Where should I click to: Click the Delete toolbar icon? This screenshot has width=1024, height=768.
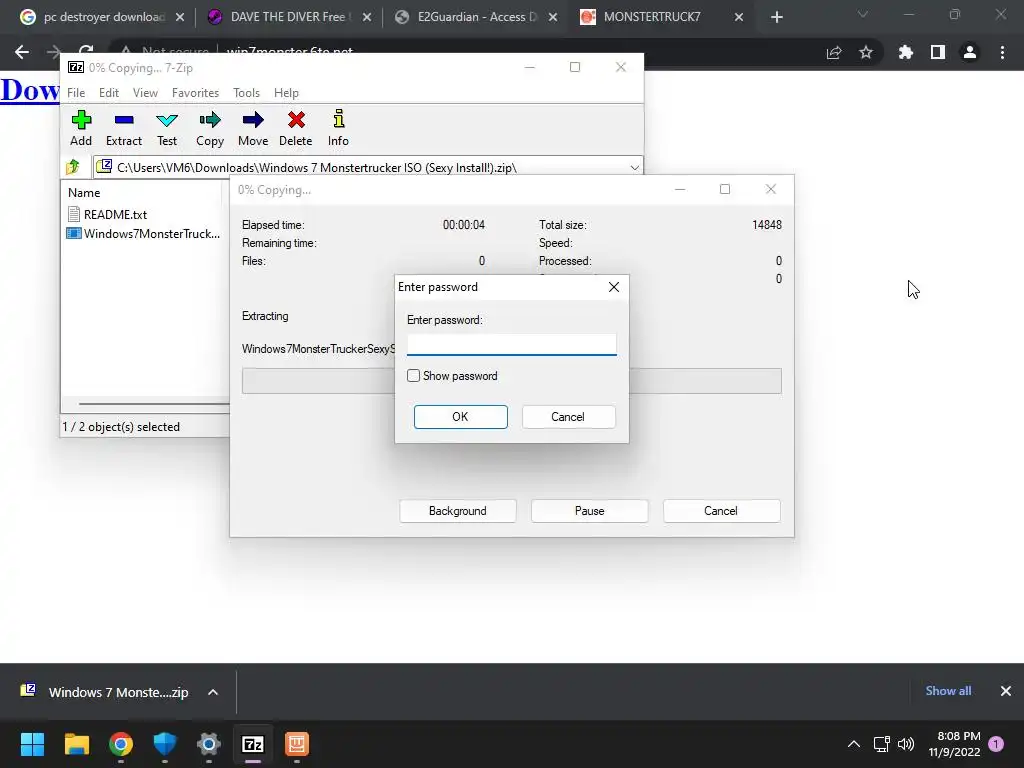(x=296, y=128)
